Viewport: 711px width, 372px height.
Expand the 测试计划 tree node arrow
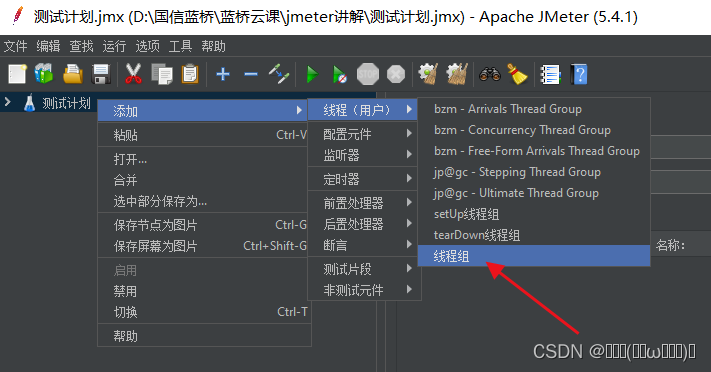[8, 102]
